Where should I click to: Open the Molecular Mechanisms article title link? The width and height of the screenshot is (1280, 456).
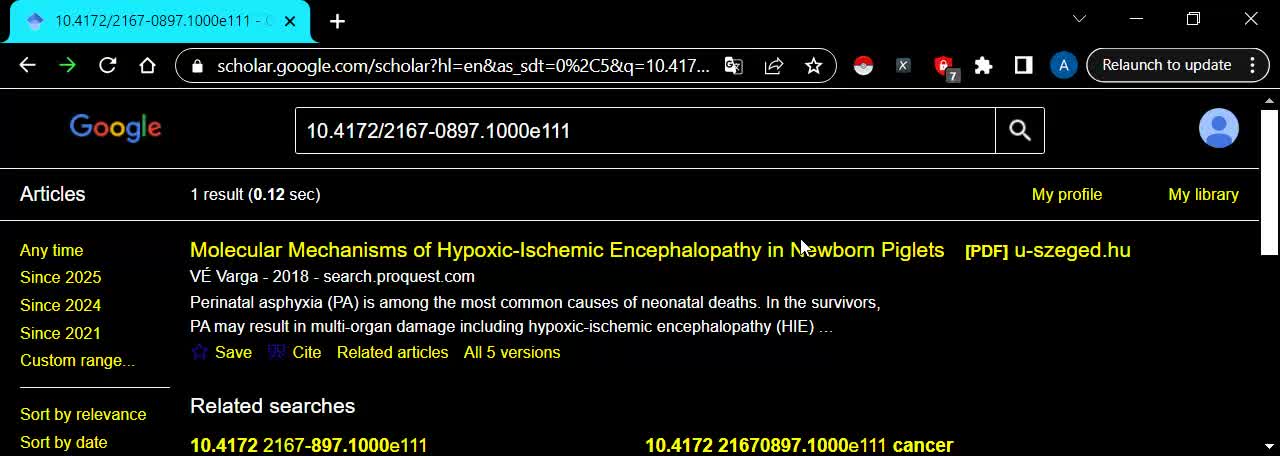[566, 250]
